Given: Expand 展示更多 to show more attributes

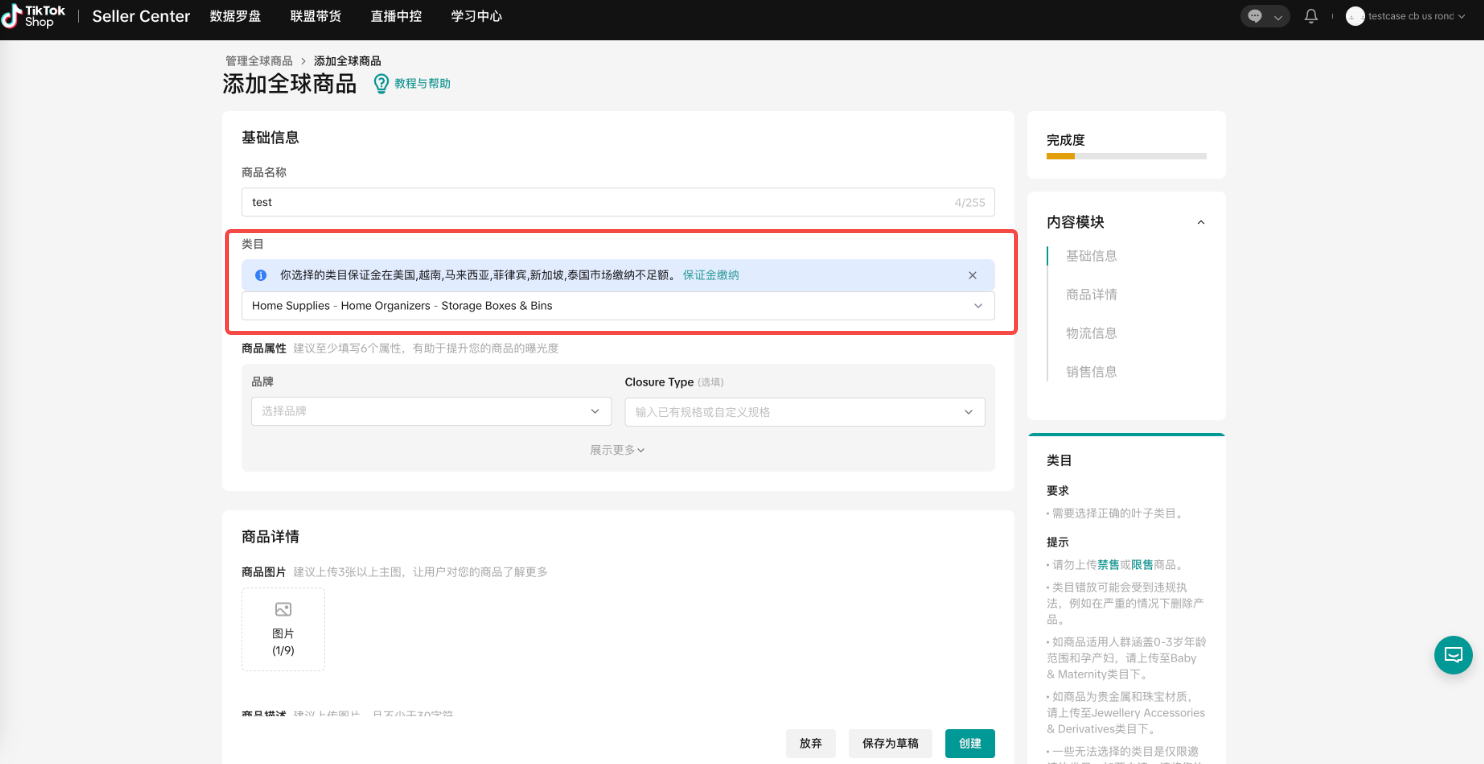Looking at the screenshot, I should click(x=617, y=450).
